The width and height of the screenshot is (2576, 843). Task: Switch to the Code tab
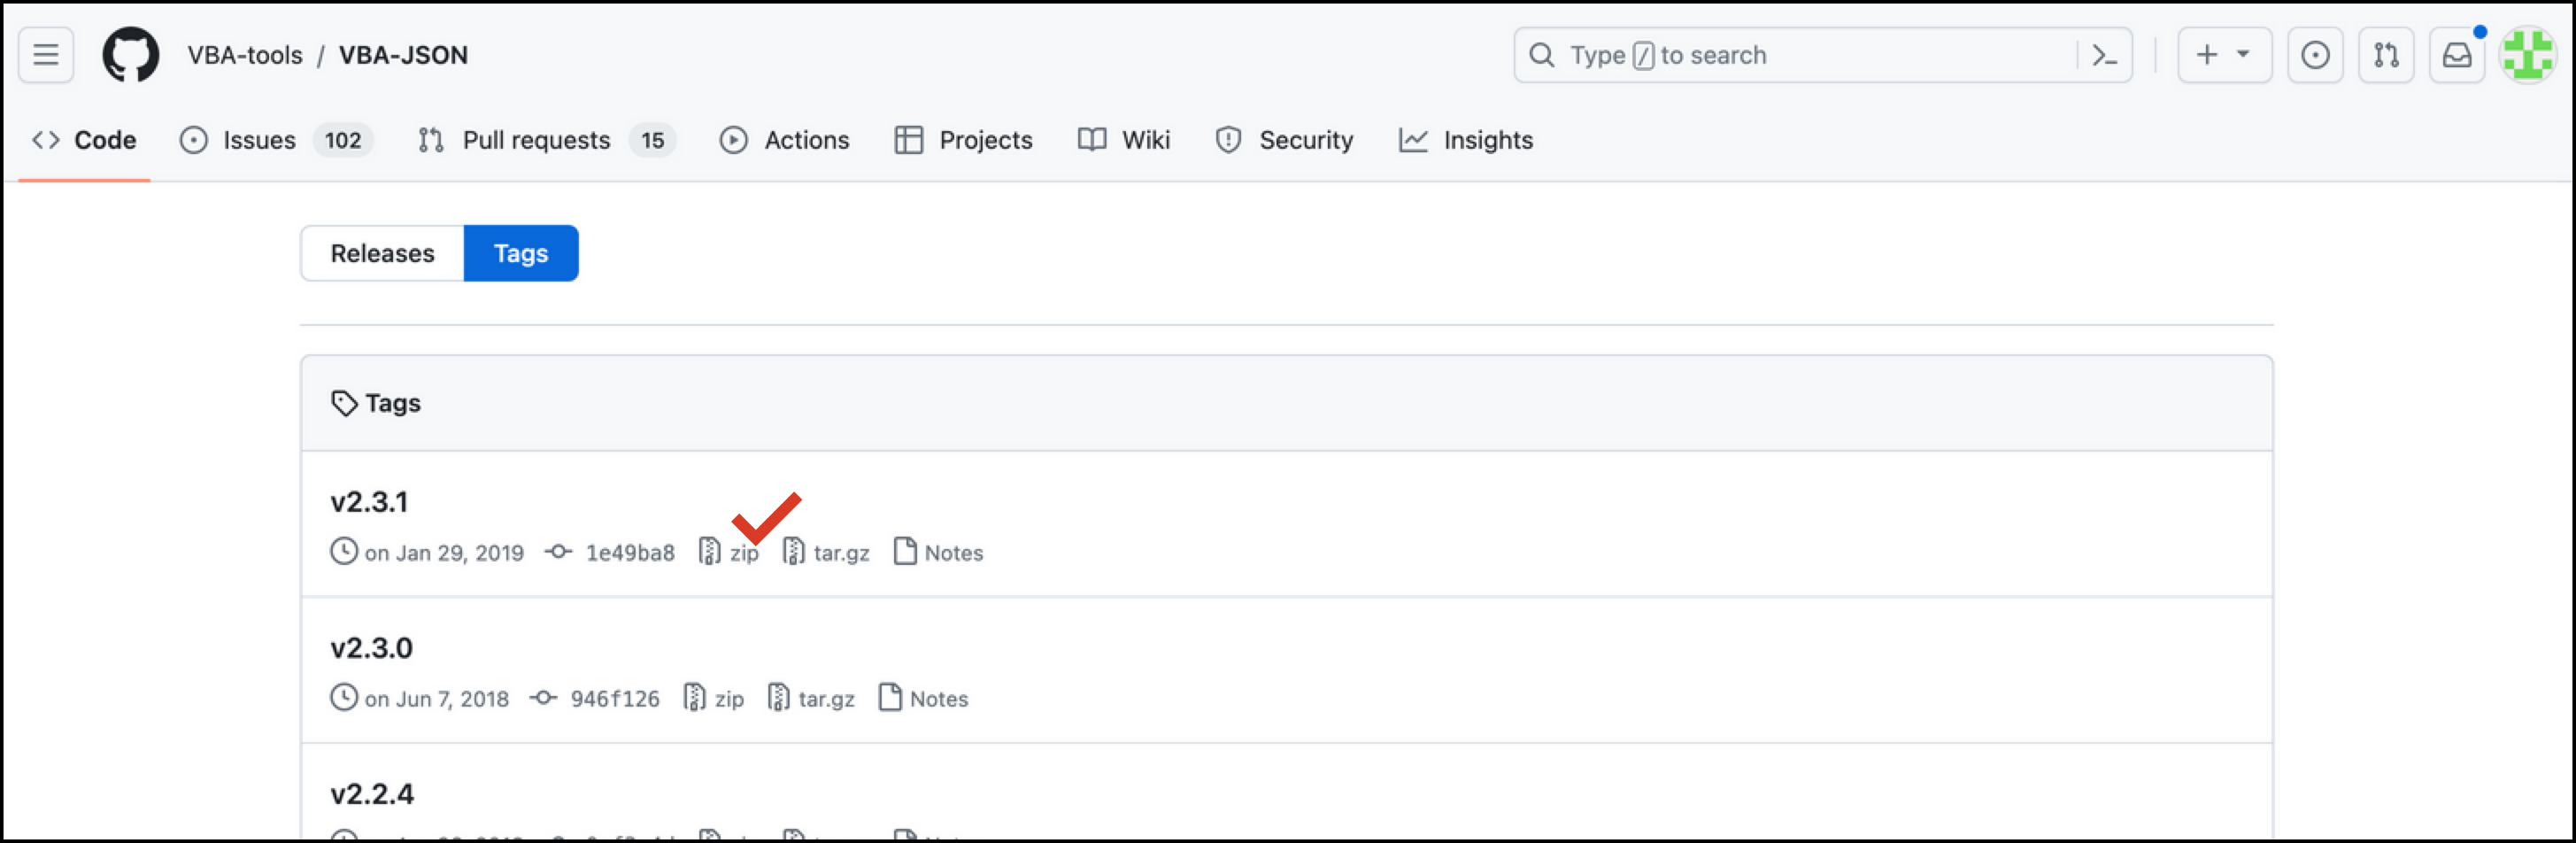pos(84,140)
